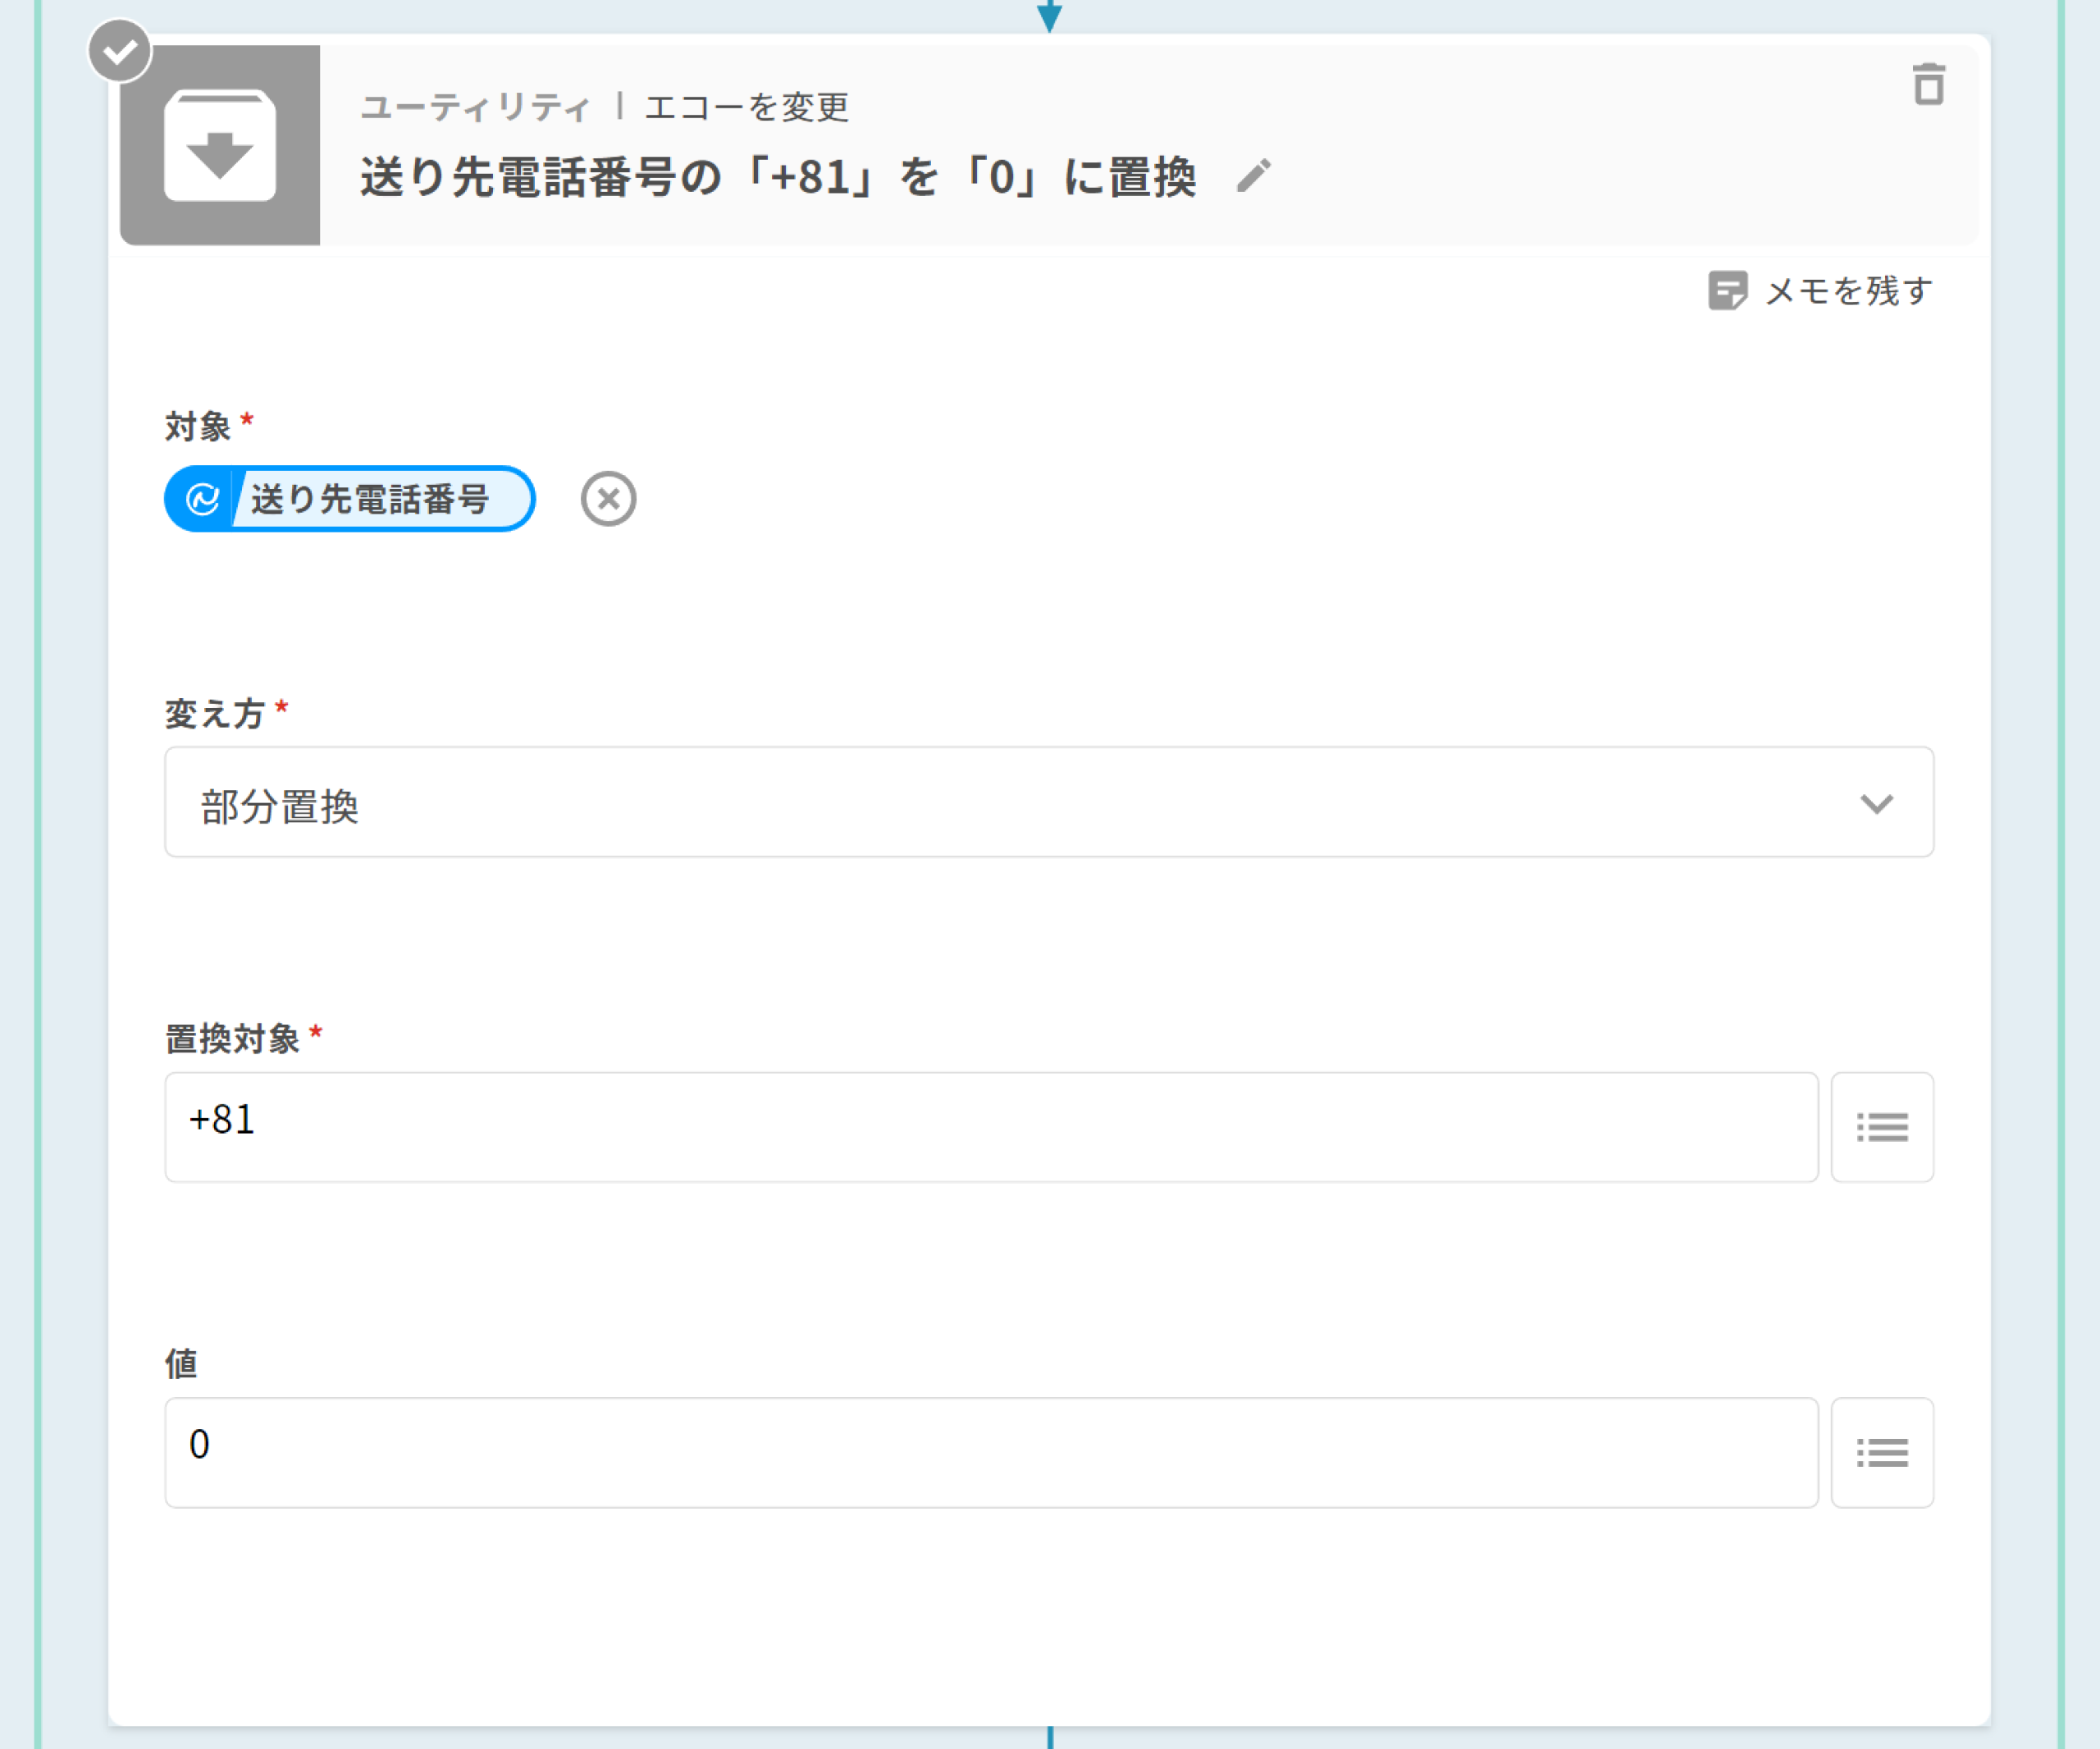Image resolution: width=2100 pixels, height=1749 pixels.
Task: Focus the 値 field containing 0
Action: coord(990,1452)
